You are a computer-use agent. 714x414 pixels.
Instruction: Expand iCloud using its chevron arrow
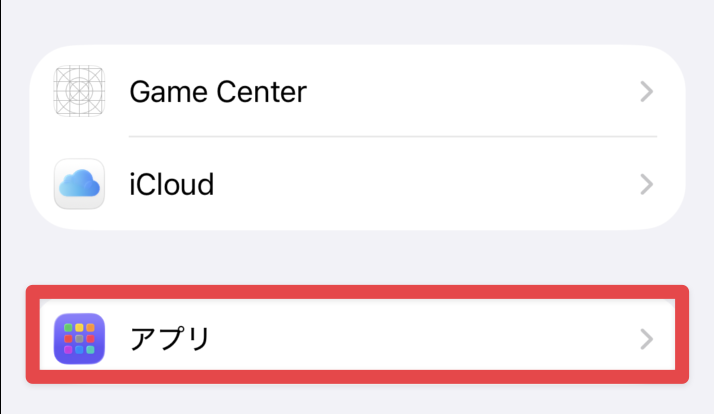click(647, 184)
